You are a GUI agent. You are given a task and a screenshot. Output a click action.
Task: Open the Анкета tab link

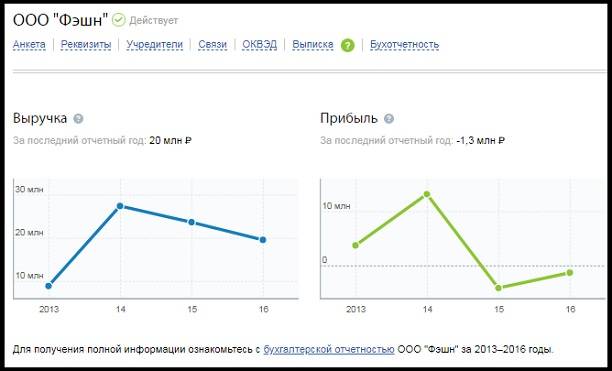coord(29,44)
